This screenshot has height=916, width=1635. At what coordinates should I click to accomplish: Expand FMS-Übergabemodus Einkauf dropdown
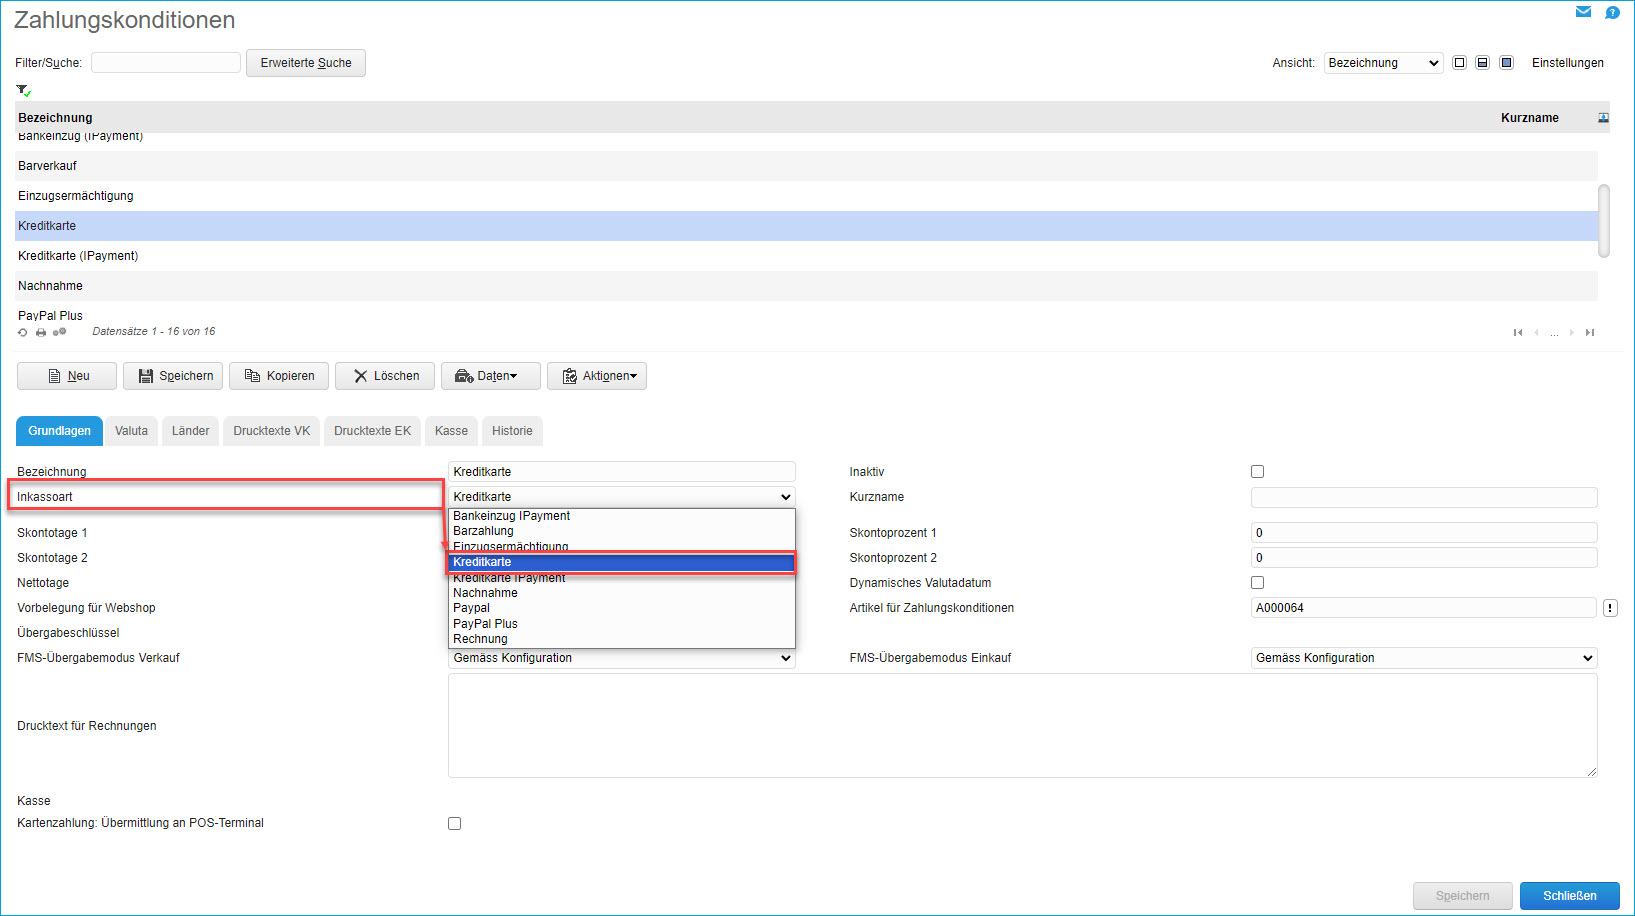1423,658
